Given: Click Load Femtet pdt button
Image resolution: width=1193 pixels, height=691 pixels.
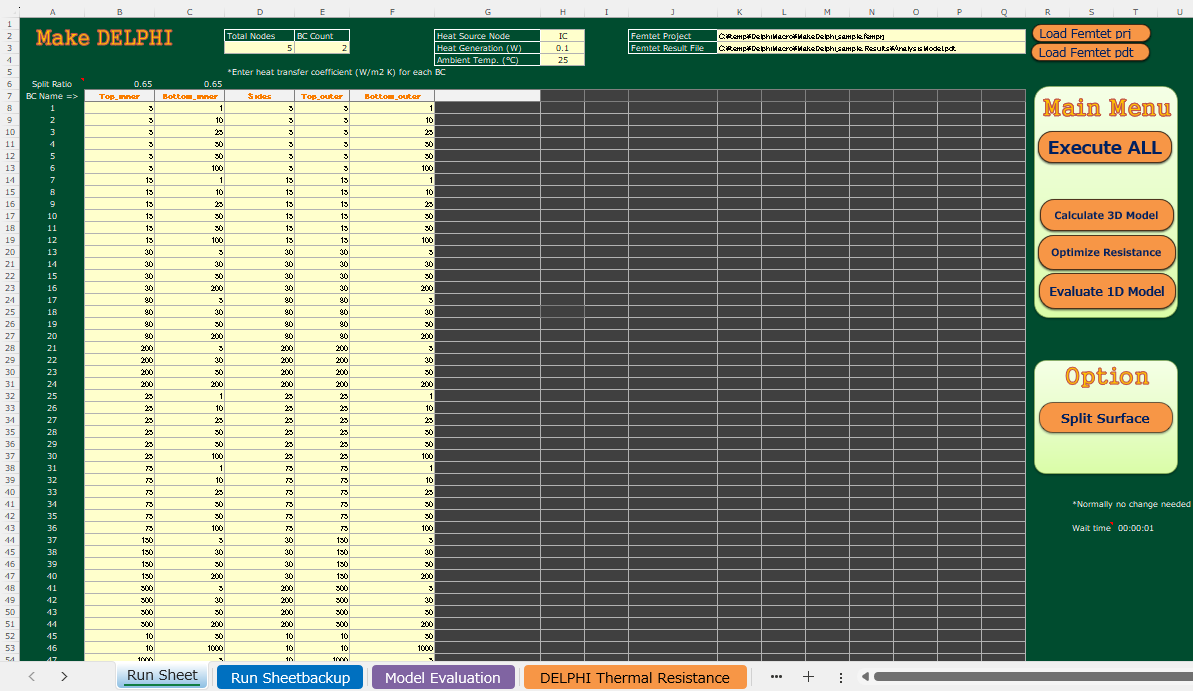Looking at the screenshot, I should [1091, 52].
